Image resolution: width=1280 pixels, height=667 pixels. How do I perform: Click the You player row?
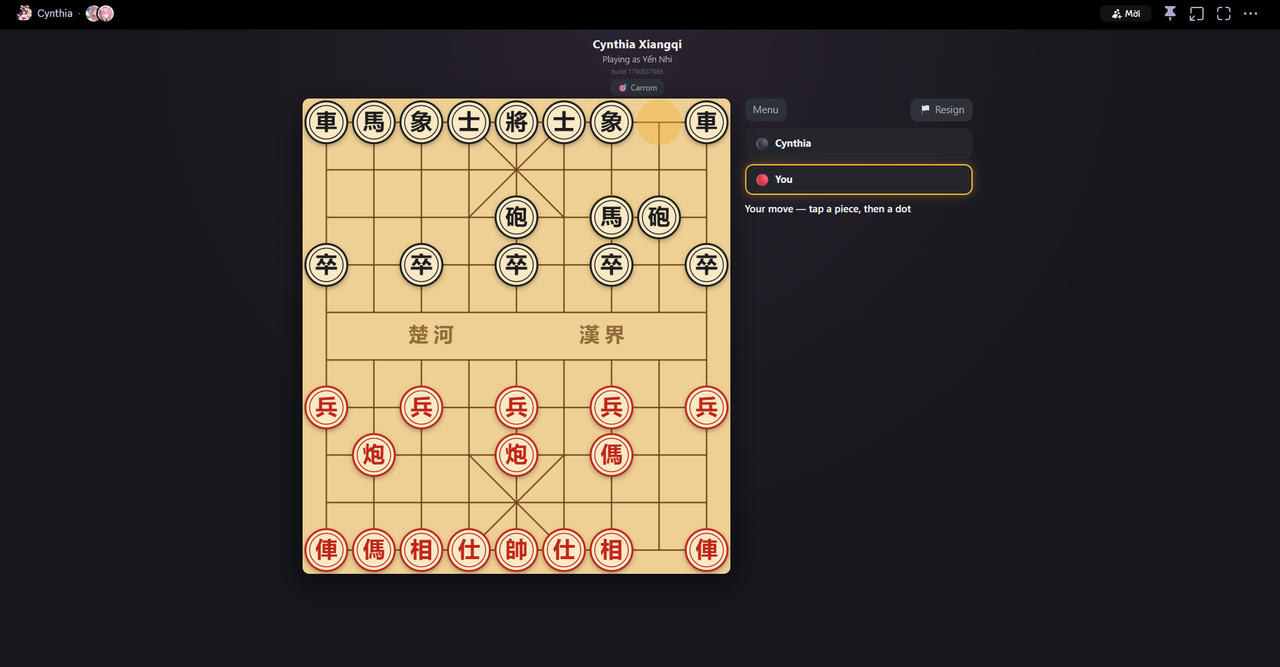pos(859,179)
